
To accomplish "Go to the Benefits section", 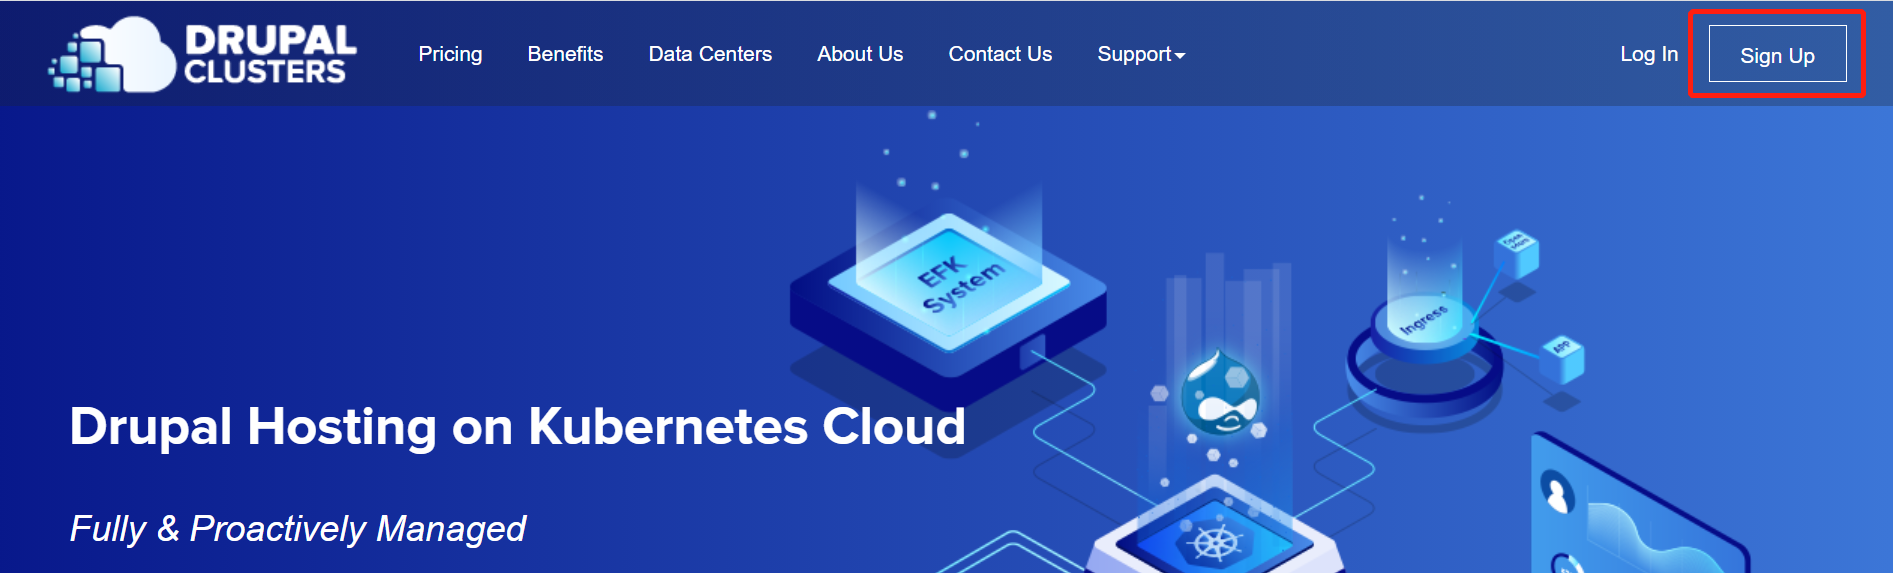I will 565,54.
